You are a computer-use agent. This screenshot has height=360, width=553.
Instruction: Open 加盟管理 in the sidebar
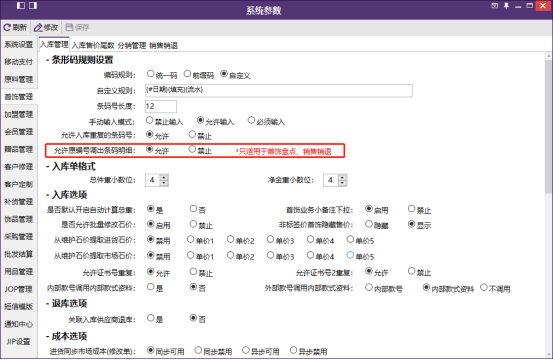click(19, 114)
